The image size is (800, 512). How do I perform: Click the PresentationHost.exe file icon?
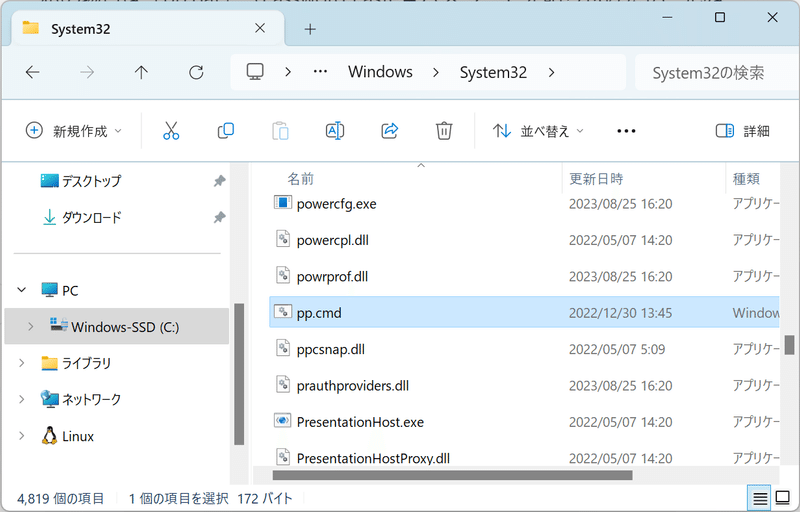point(282,421)
